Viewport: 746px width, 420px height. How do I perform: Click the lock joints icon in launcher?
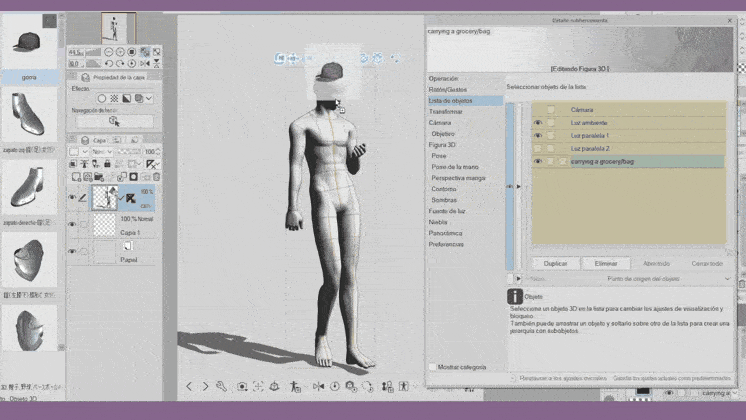point(388,386)
